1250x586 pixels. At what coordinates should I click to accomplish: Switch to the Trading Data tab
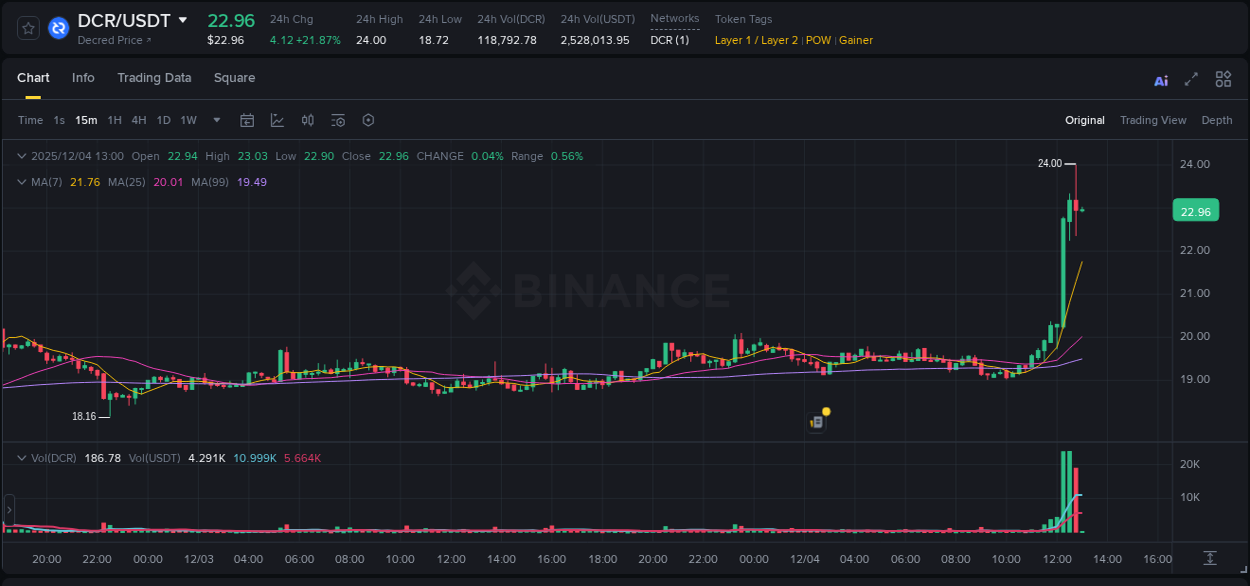click(154, 78)
